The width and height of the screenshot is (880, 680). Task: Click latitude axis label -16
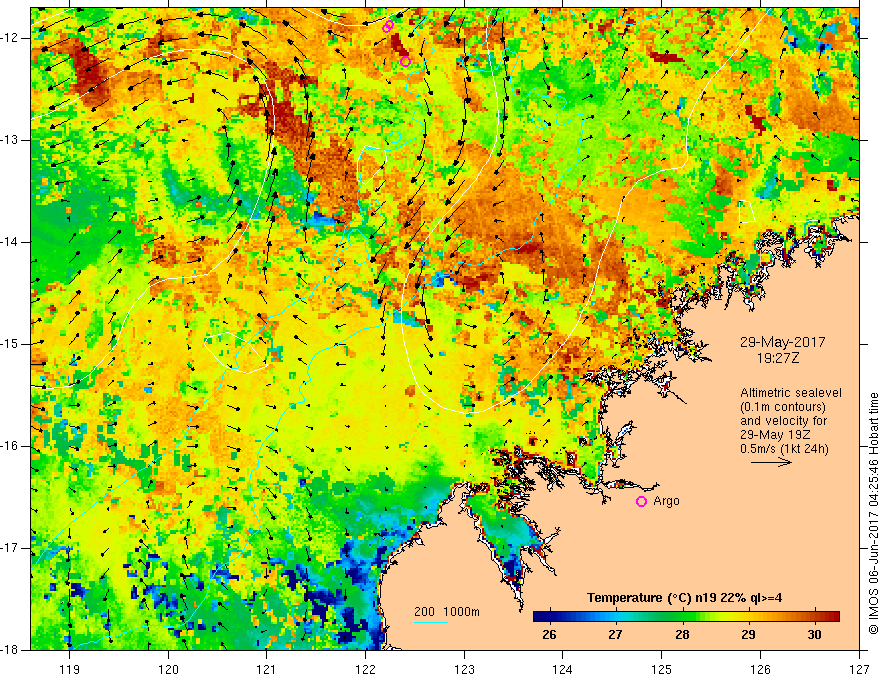pos(10,446)
